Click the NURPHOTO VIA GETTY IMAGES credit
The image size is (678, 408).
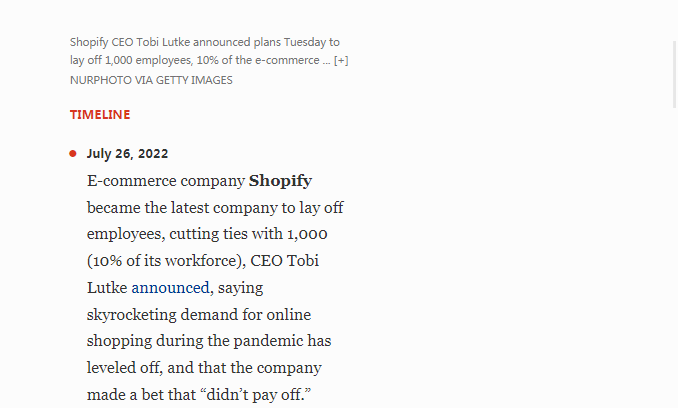point(151,80)
